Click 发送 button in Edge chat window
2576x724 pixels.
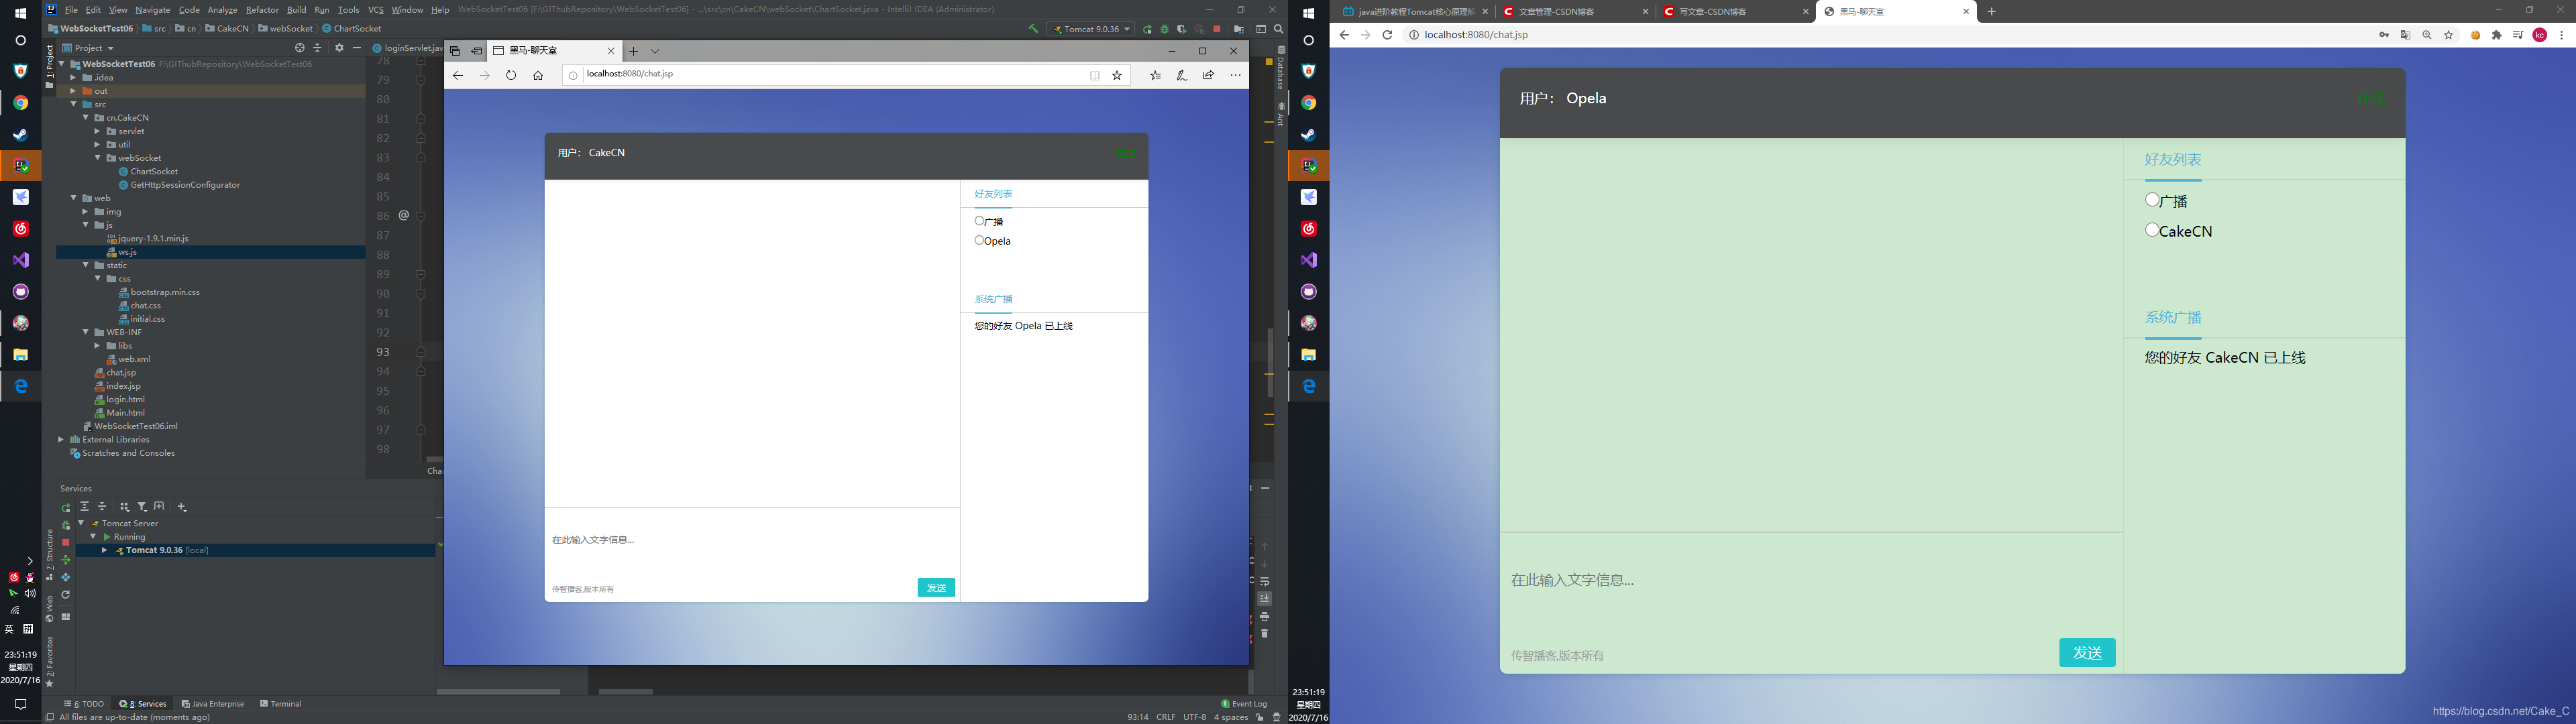(x=936, y=588)
